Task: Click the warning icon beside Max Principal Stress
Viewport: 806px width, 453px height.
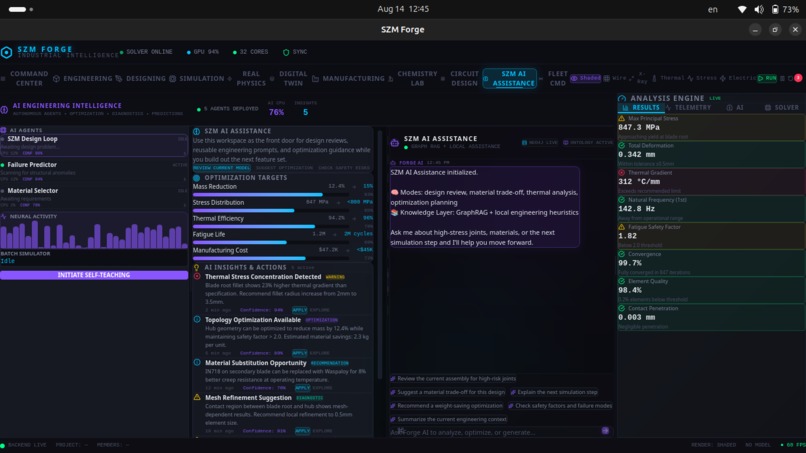Action: 621,118
